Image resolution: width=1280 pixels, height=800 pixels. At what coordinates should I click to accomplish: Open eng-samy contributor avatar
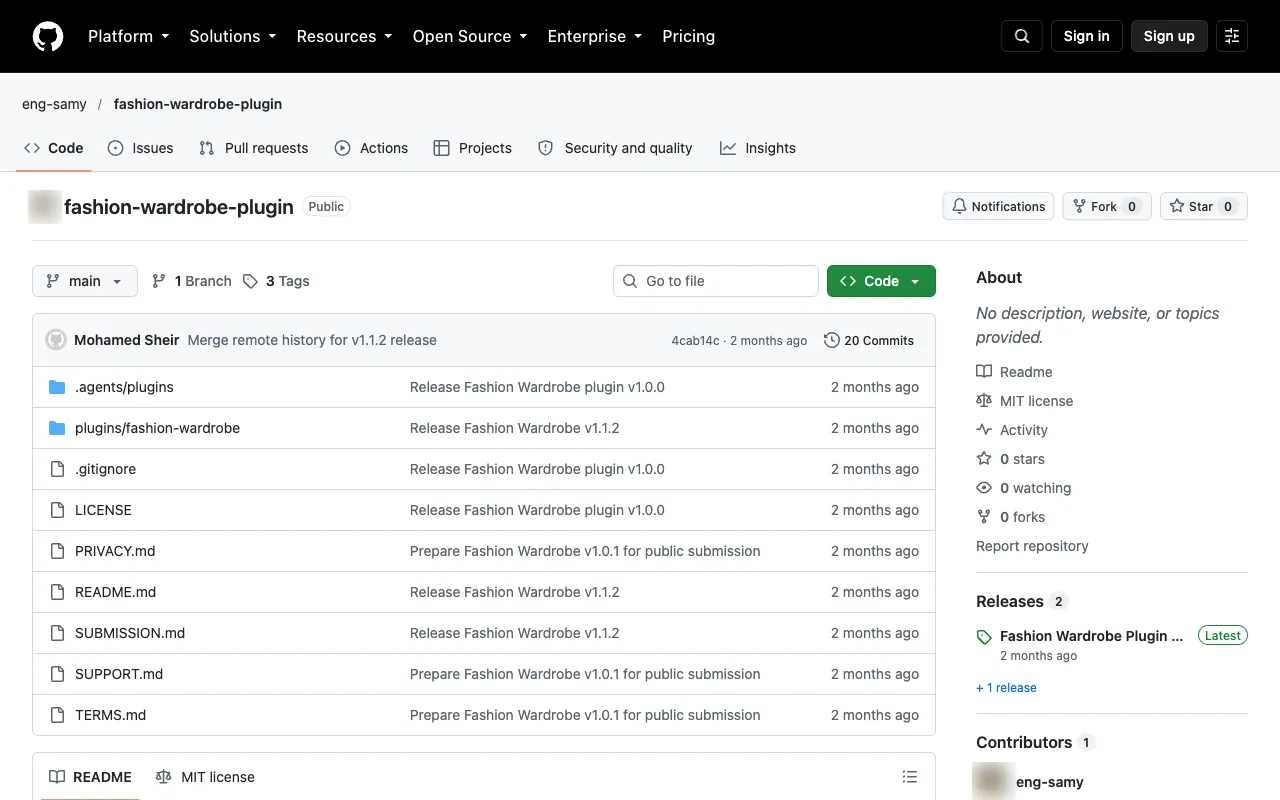[993, 782]
